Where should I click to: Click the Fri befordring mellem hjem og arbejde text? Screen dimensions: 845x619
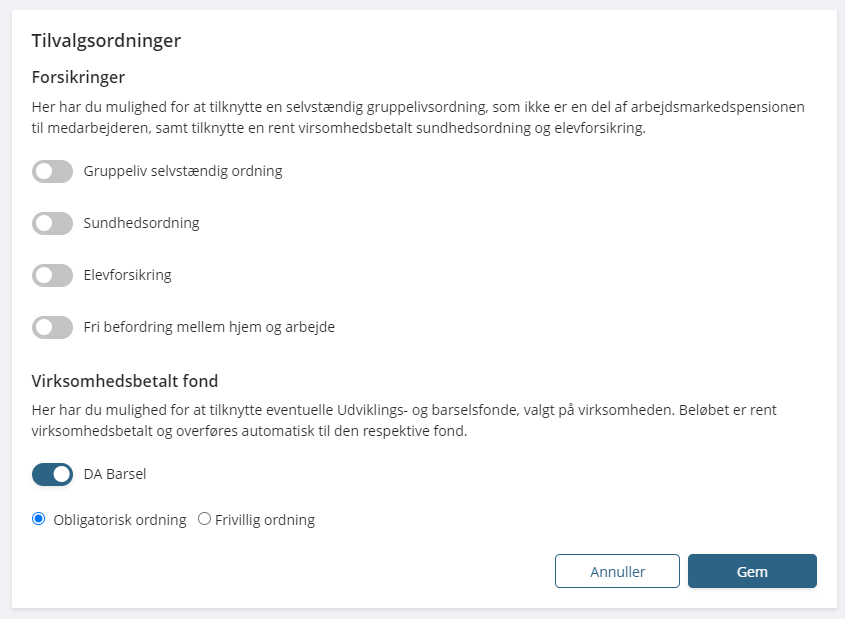[x=209, y=327]
